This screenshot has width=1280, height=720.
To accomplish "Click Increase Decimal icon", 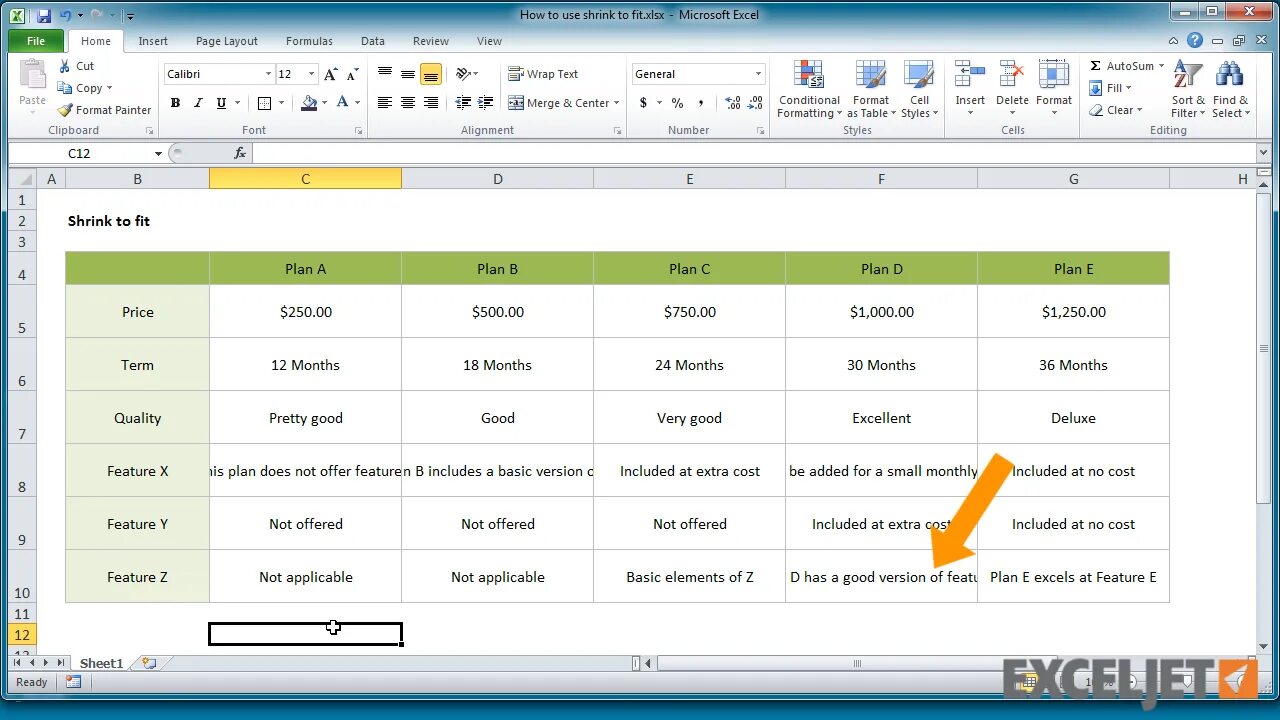I will pyautogui.click(x=733, y=103).
